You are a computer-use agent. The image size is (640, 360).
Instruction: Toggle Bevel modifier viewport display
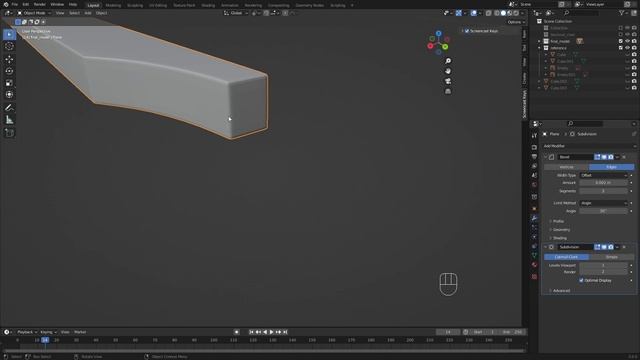tap(604, 157)
